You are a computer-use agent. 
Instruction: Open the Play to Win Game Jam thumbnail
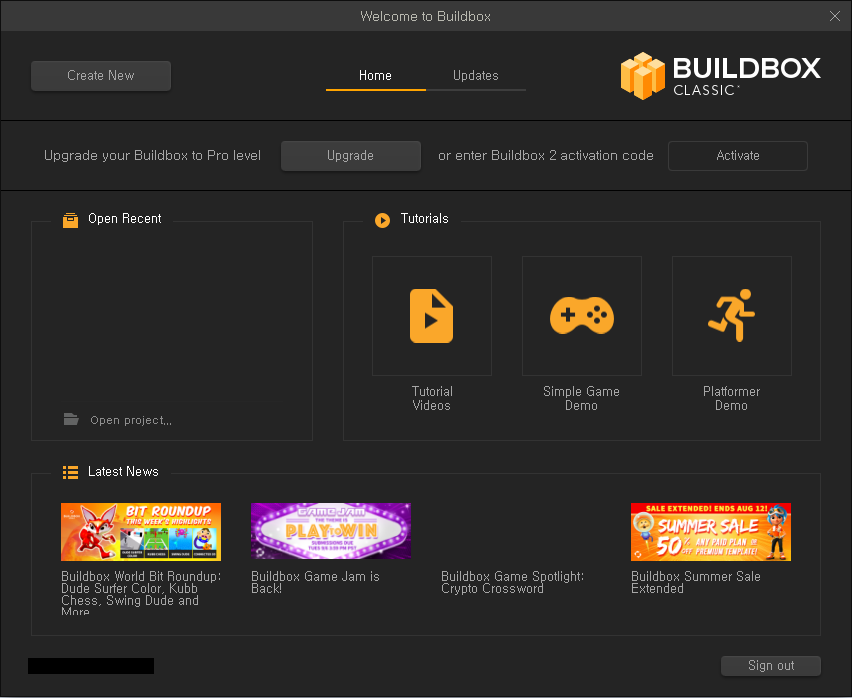[x=331, y=531]
